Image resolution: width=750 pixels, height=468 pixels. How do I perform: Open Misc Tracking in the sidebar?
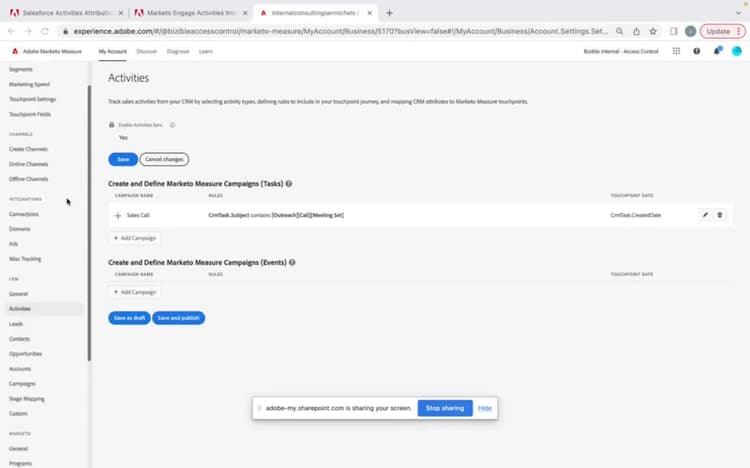pos(25,259)
